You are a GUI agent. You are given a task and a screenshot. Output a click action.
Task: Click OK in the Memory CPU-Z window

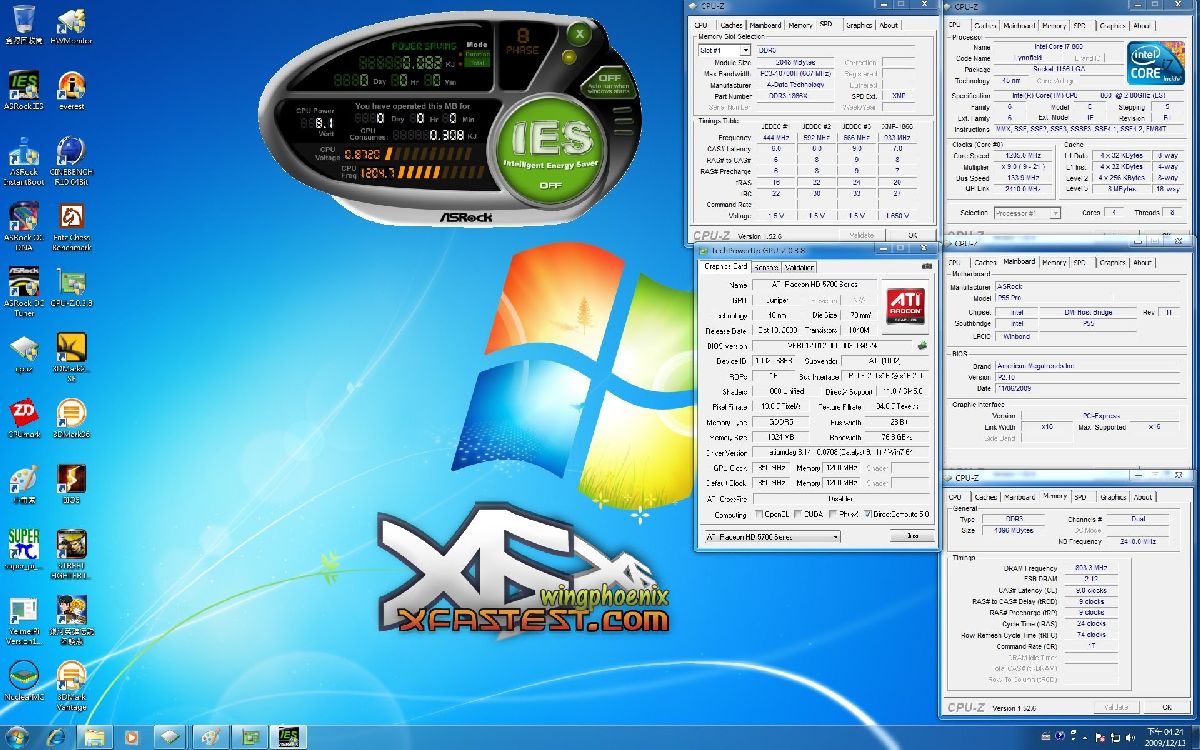(x=1165, y=706)
